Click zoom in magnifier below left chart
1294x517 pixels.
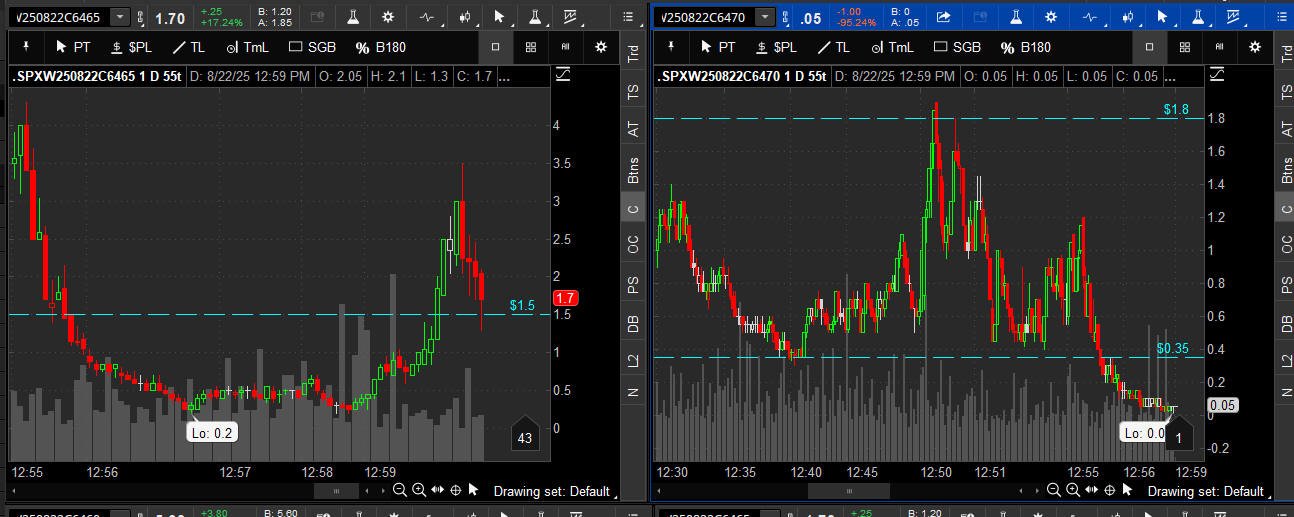[418, 490]
